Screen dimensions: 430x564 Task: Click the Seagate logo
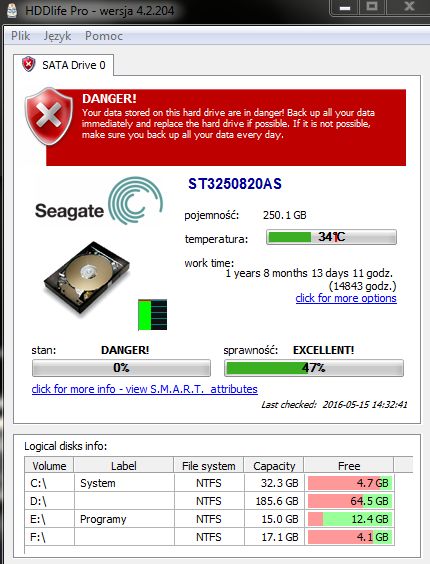99,201
